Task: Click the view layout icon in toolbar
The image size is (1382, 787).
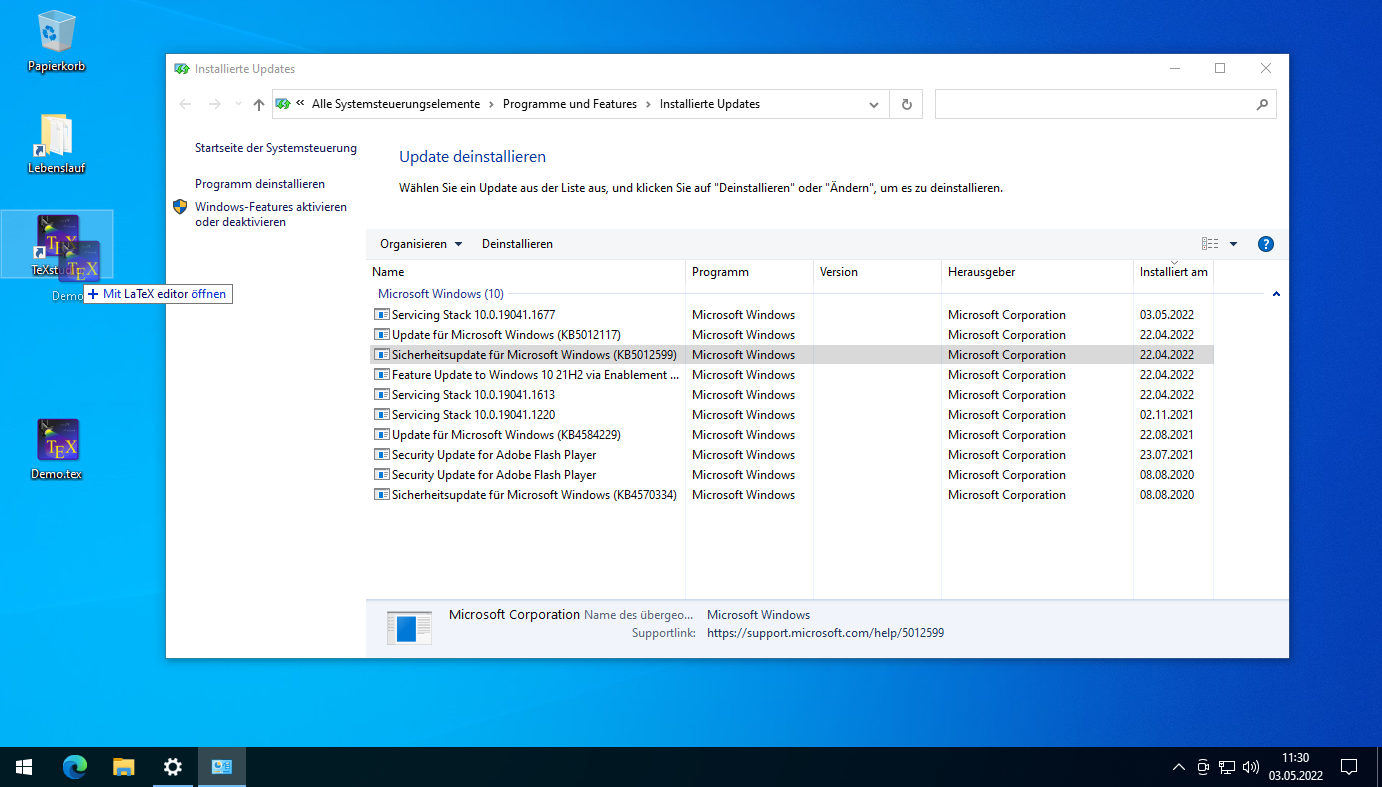Action: [x=1210, y=244]
